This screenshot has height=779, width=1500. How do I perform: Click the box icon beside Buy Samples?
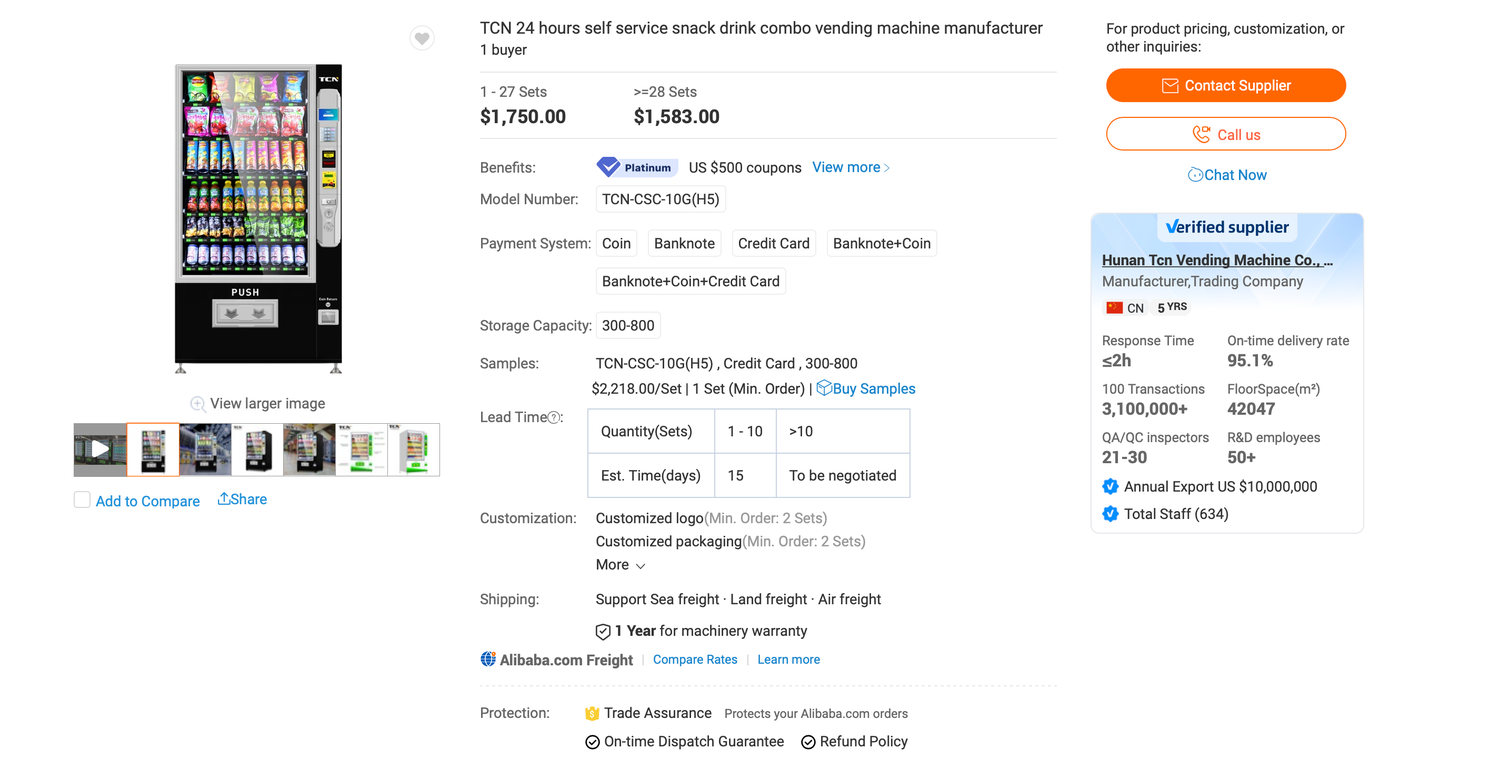[824, 388]
